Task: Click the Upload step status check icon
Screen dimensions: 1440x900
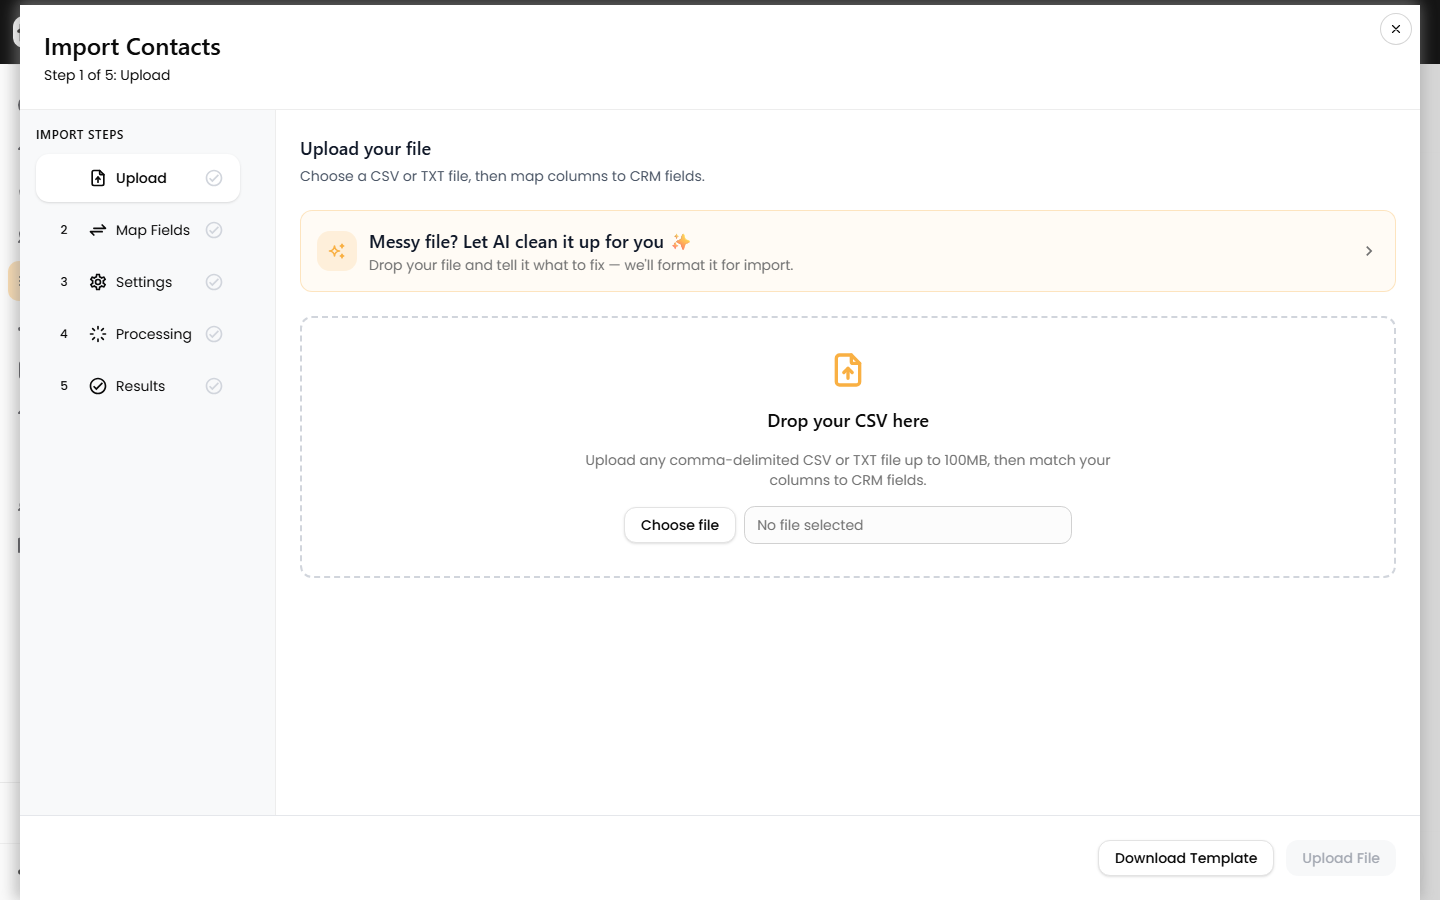Action: pyautogui.click(x=214, y=178)
